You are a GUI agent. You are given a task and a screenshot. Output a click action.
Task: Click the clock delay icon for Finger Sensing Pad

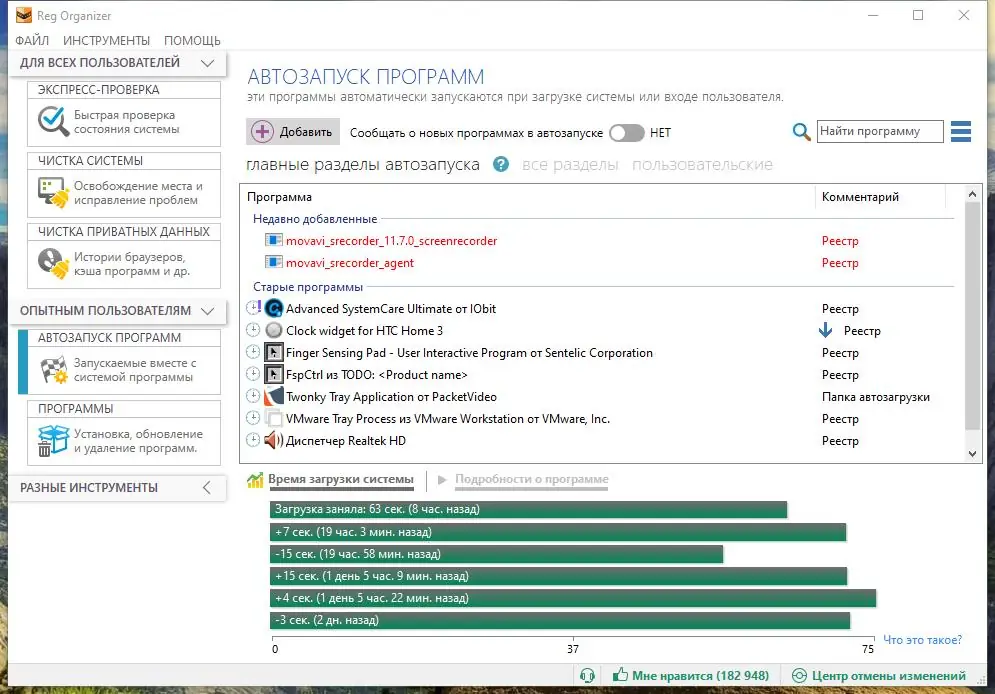[253, 352]
